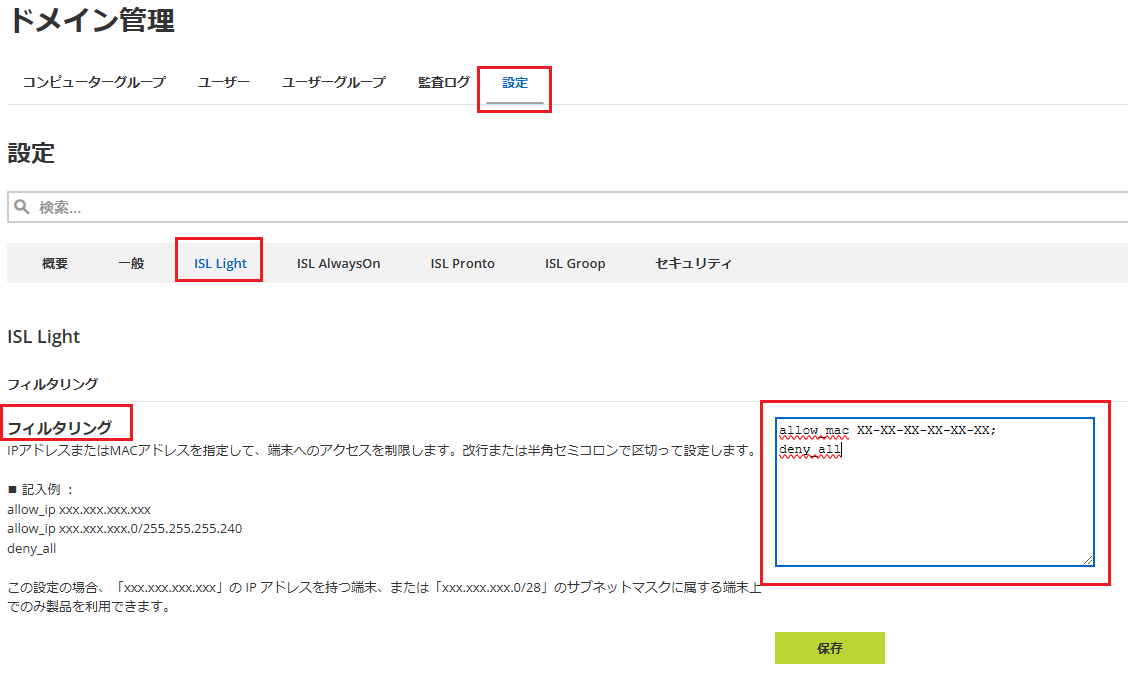Click the magnifying glass search icon

tap(22, 207)
